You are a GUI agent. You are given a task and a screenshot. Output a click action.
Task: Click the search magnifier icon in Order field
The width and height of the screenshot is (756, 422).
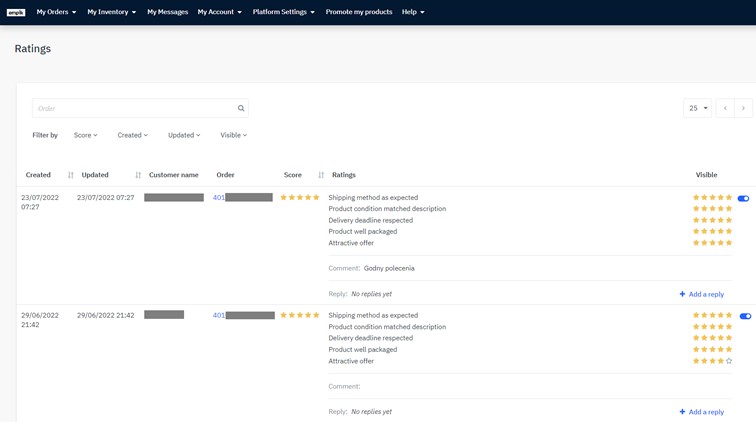[241, 108]
